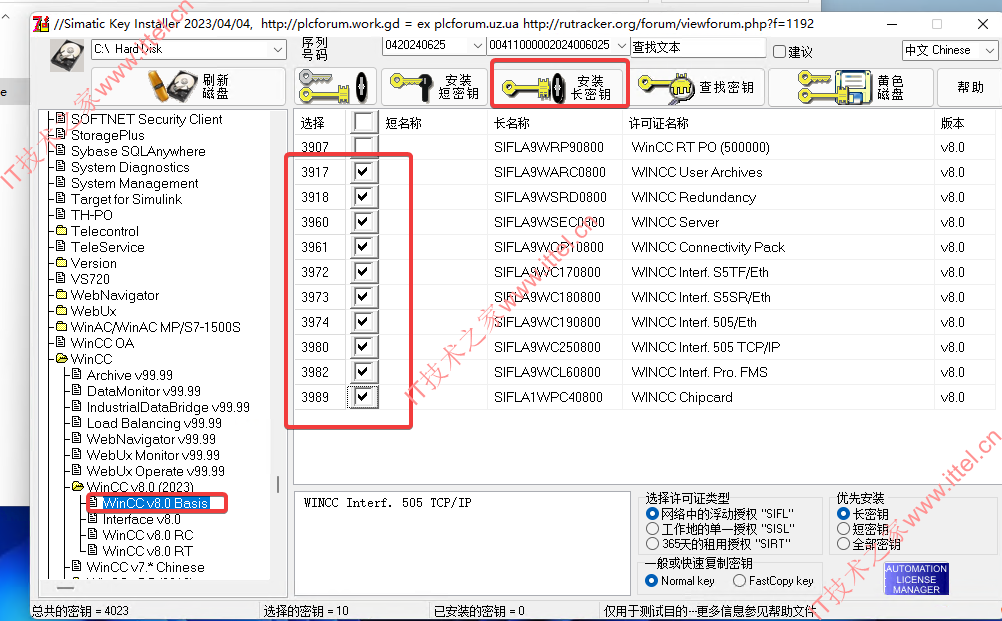Select WinCC OA in the tree
The image size is (1002, 621).
[x=102, y=343]
